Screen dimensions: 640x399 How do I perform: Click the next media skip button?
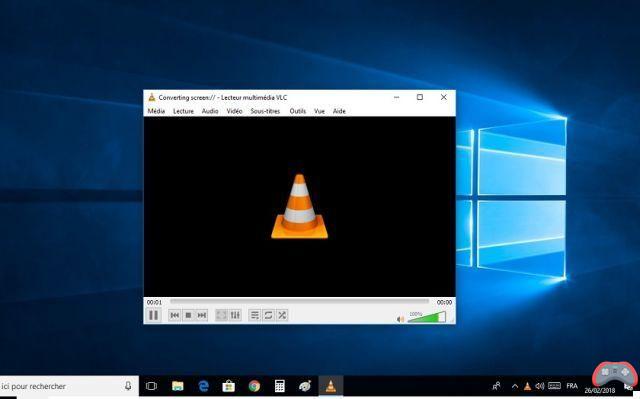pyautogui.click(x=202, y=315)
